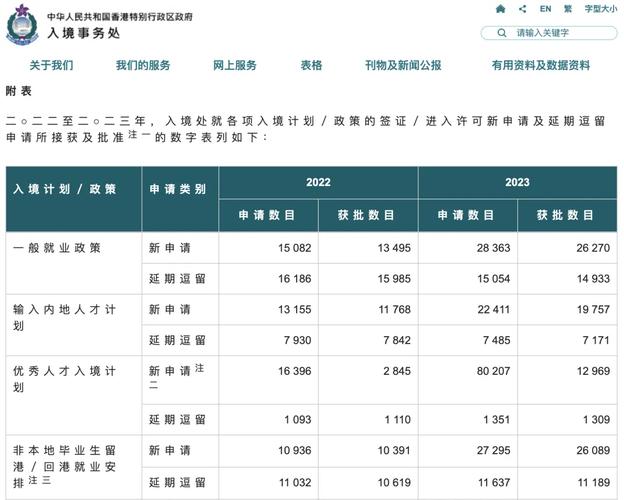Image resolution: width=624 pixels, height=500 pixels.
Task: Open the 网上服务 menu
Action: pos(235,65)
